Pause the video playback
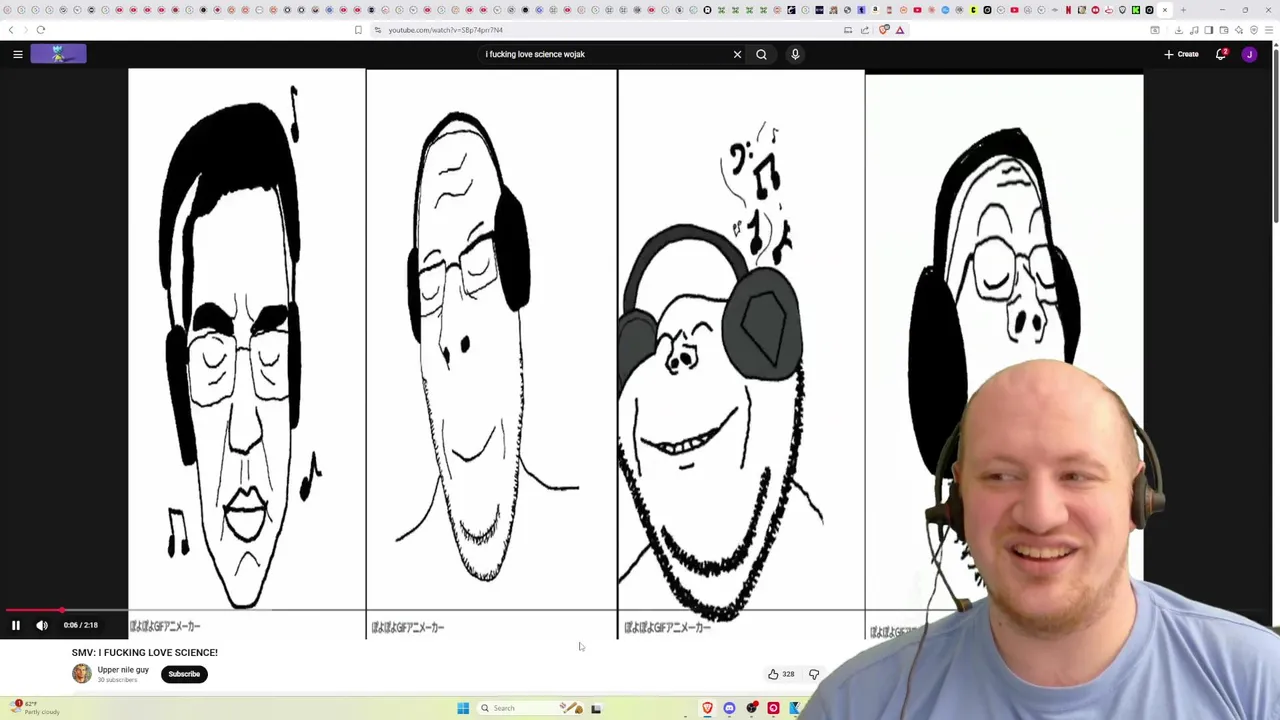 (x=16, y=625)
